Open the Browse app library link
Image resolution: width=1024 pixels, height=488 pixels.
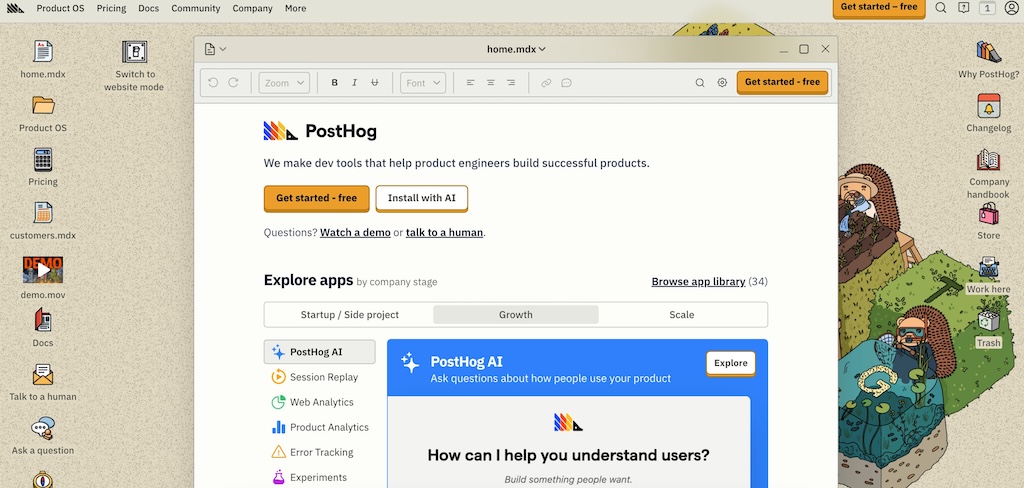[x=698, y=282]
